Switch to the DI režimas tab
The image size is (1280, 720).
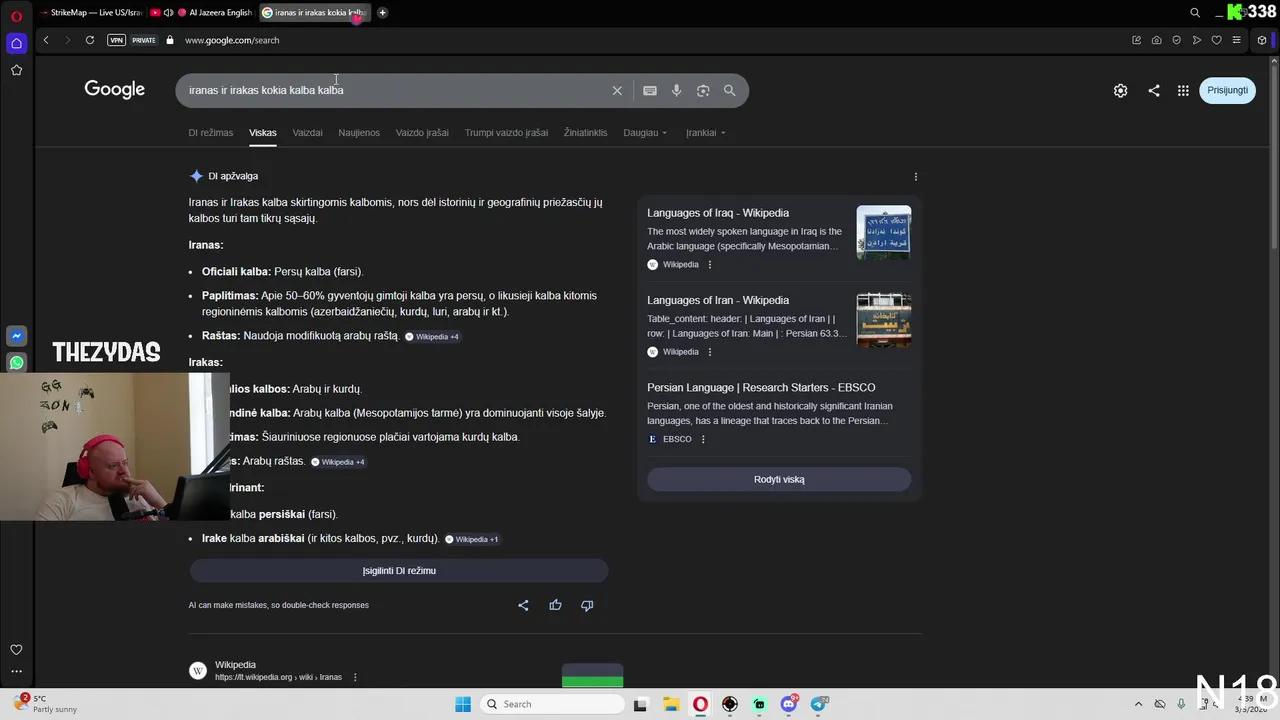pyautogui.click(x=210, y=132)
